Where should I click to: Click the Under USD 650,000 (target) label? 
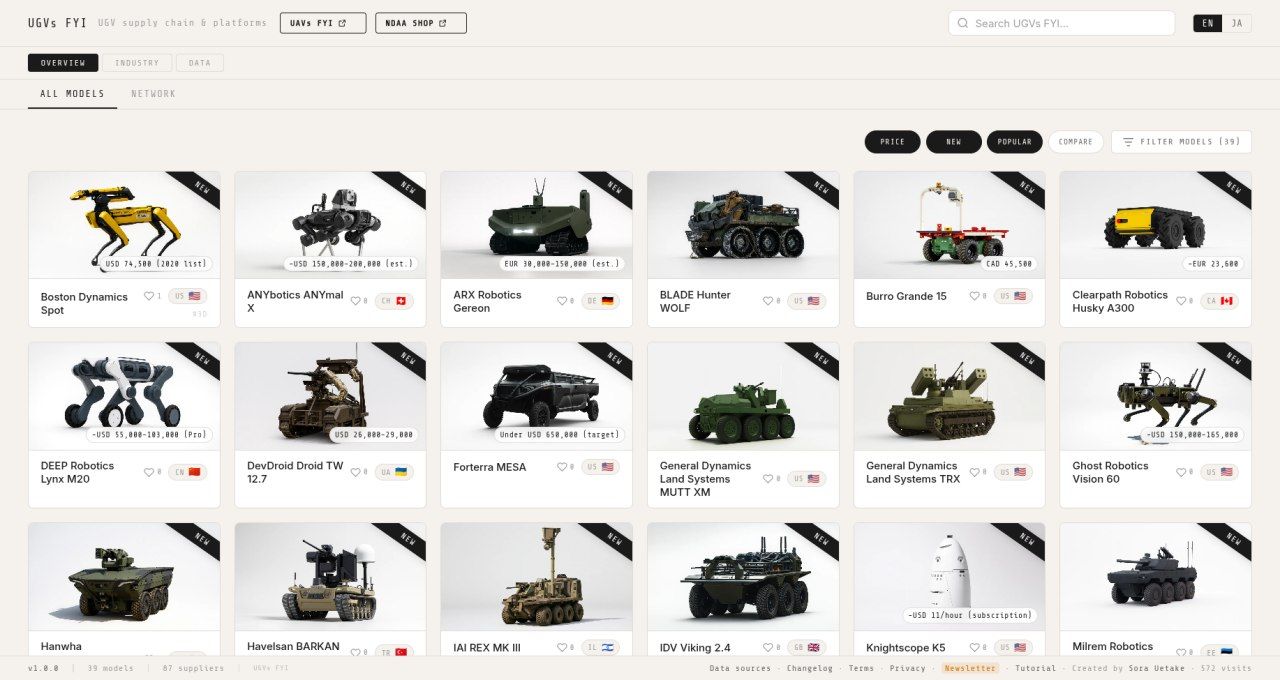point(559,435)
